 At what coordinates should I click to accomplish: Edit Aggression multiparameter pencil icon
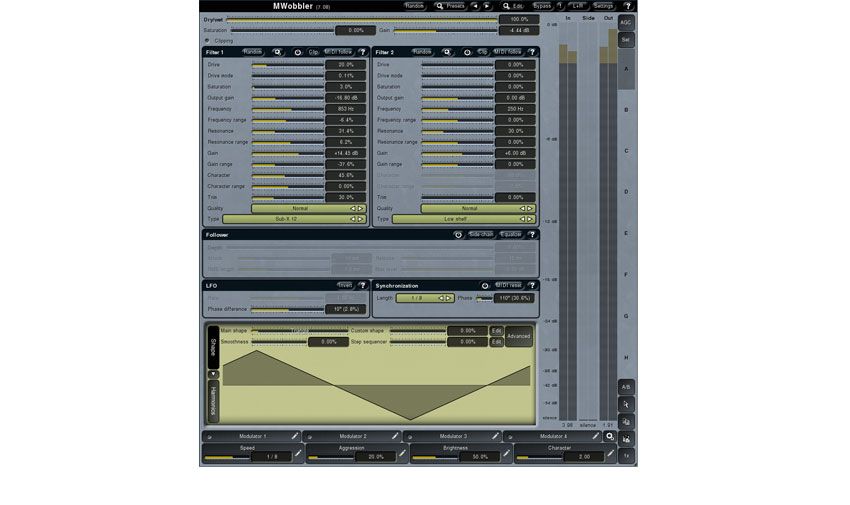tap(402, 453)
